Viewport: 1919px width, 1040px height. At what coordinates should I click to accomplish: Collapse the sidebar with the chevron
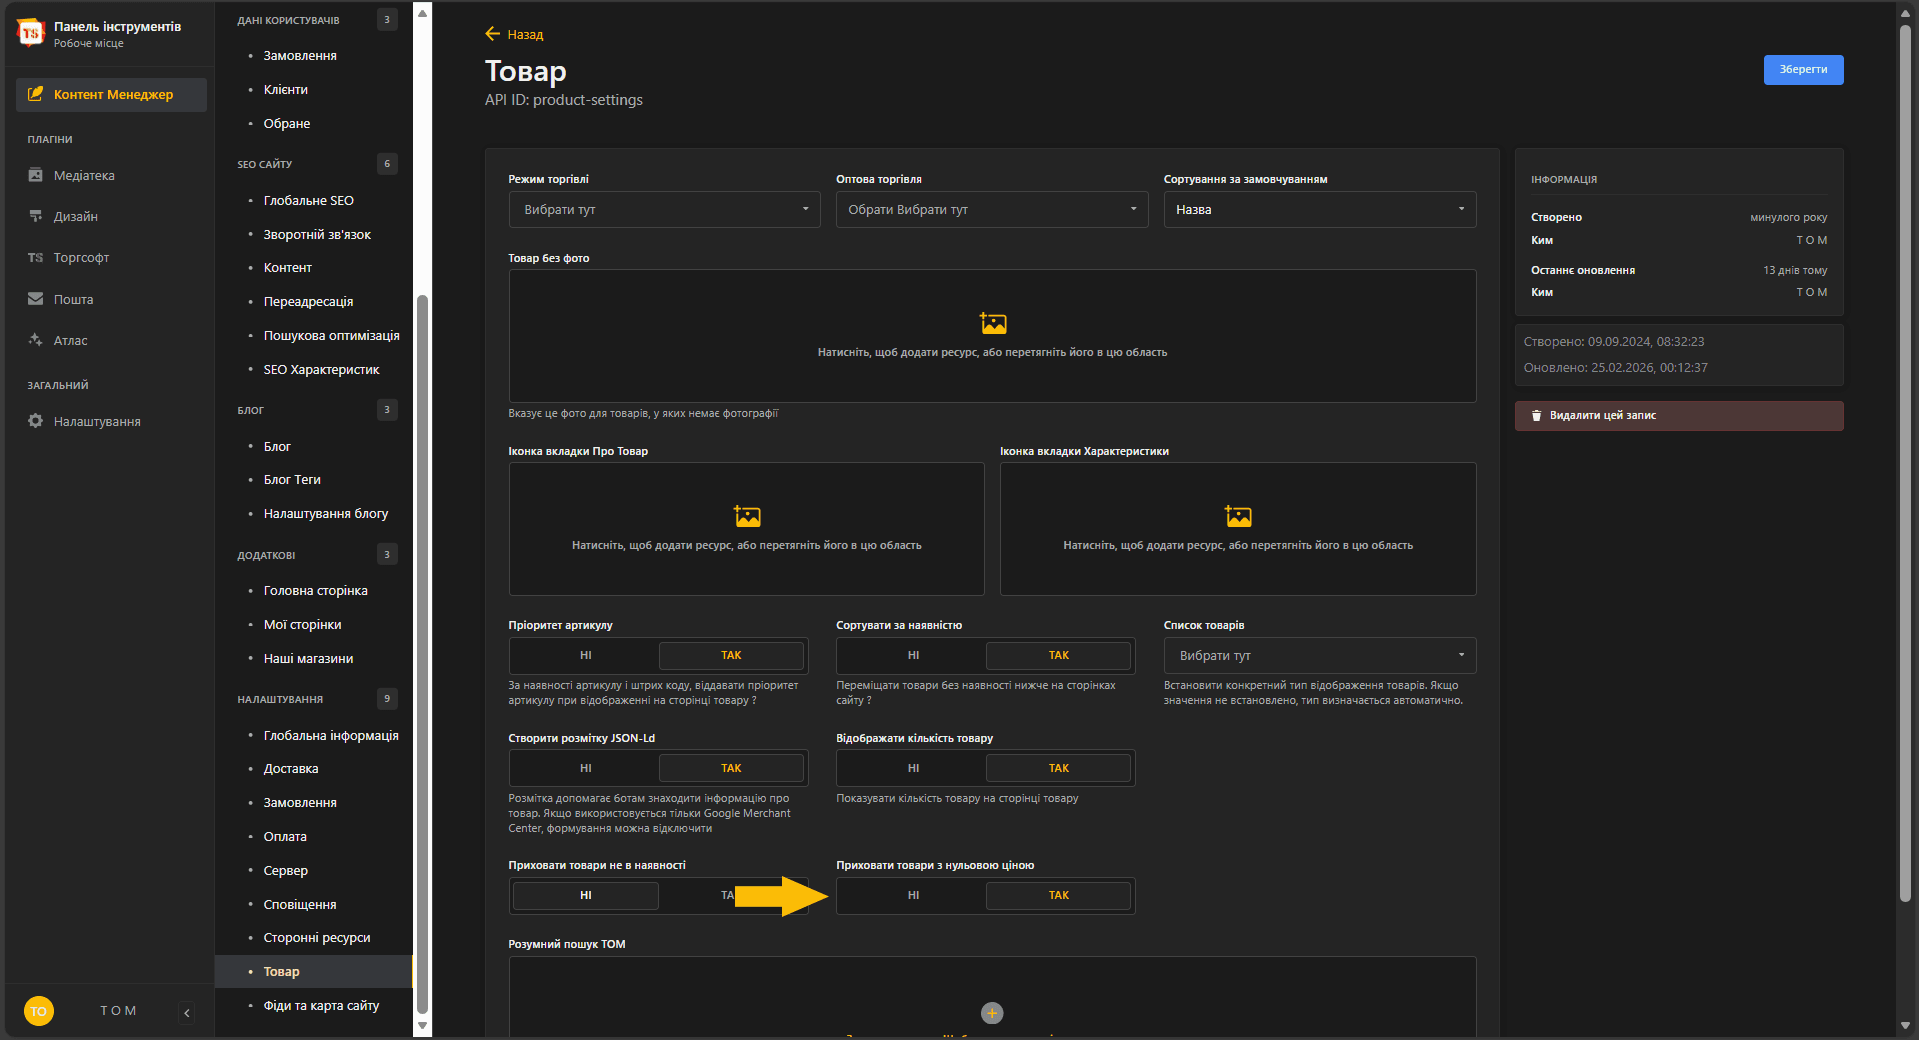pyautogui.click(x=187, y=1013)
